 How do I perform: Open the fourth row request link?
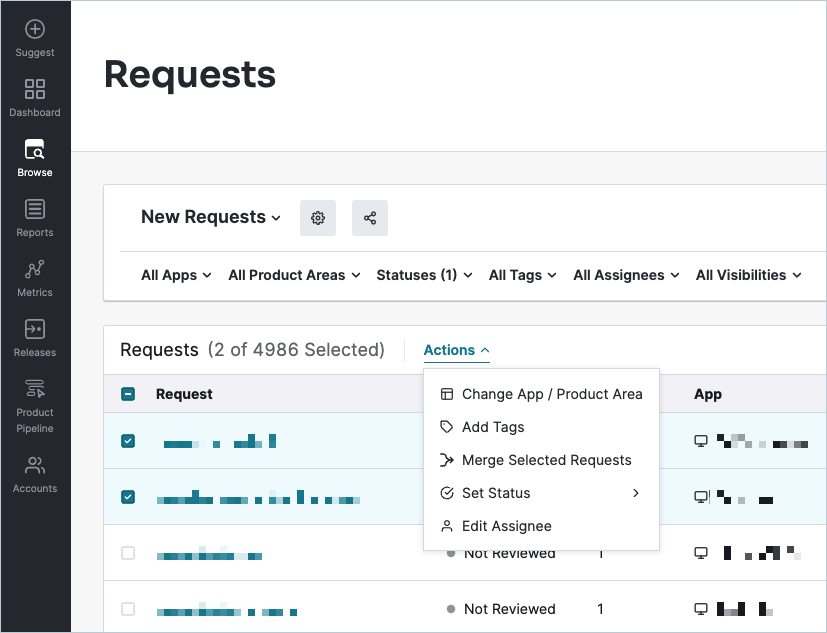point(227,609)
